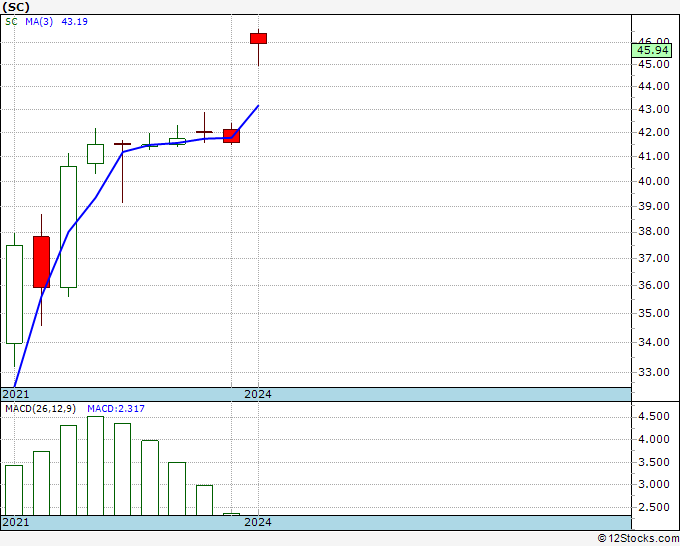Click the 4.500 MACD axis label
Viewport: 680px width, 546px height.
click(654, 416)
